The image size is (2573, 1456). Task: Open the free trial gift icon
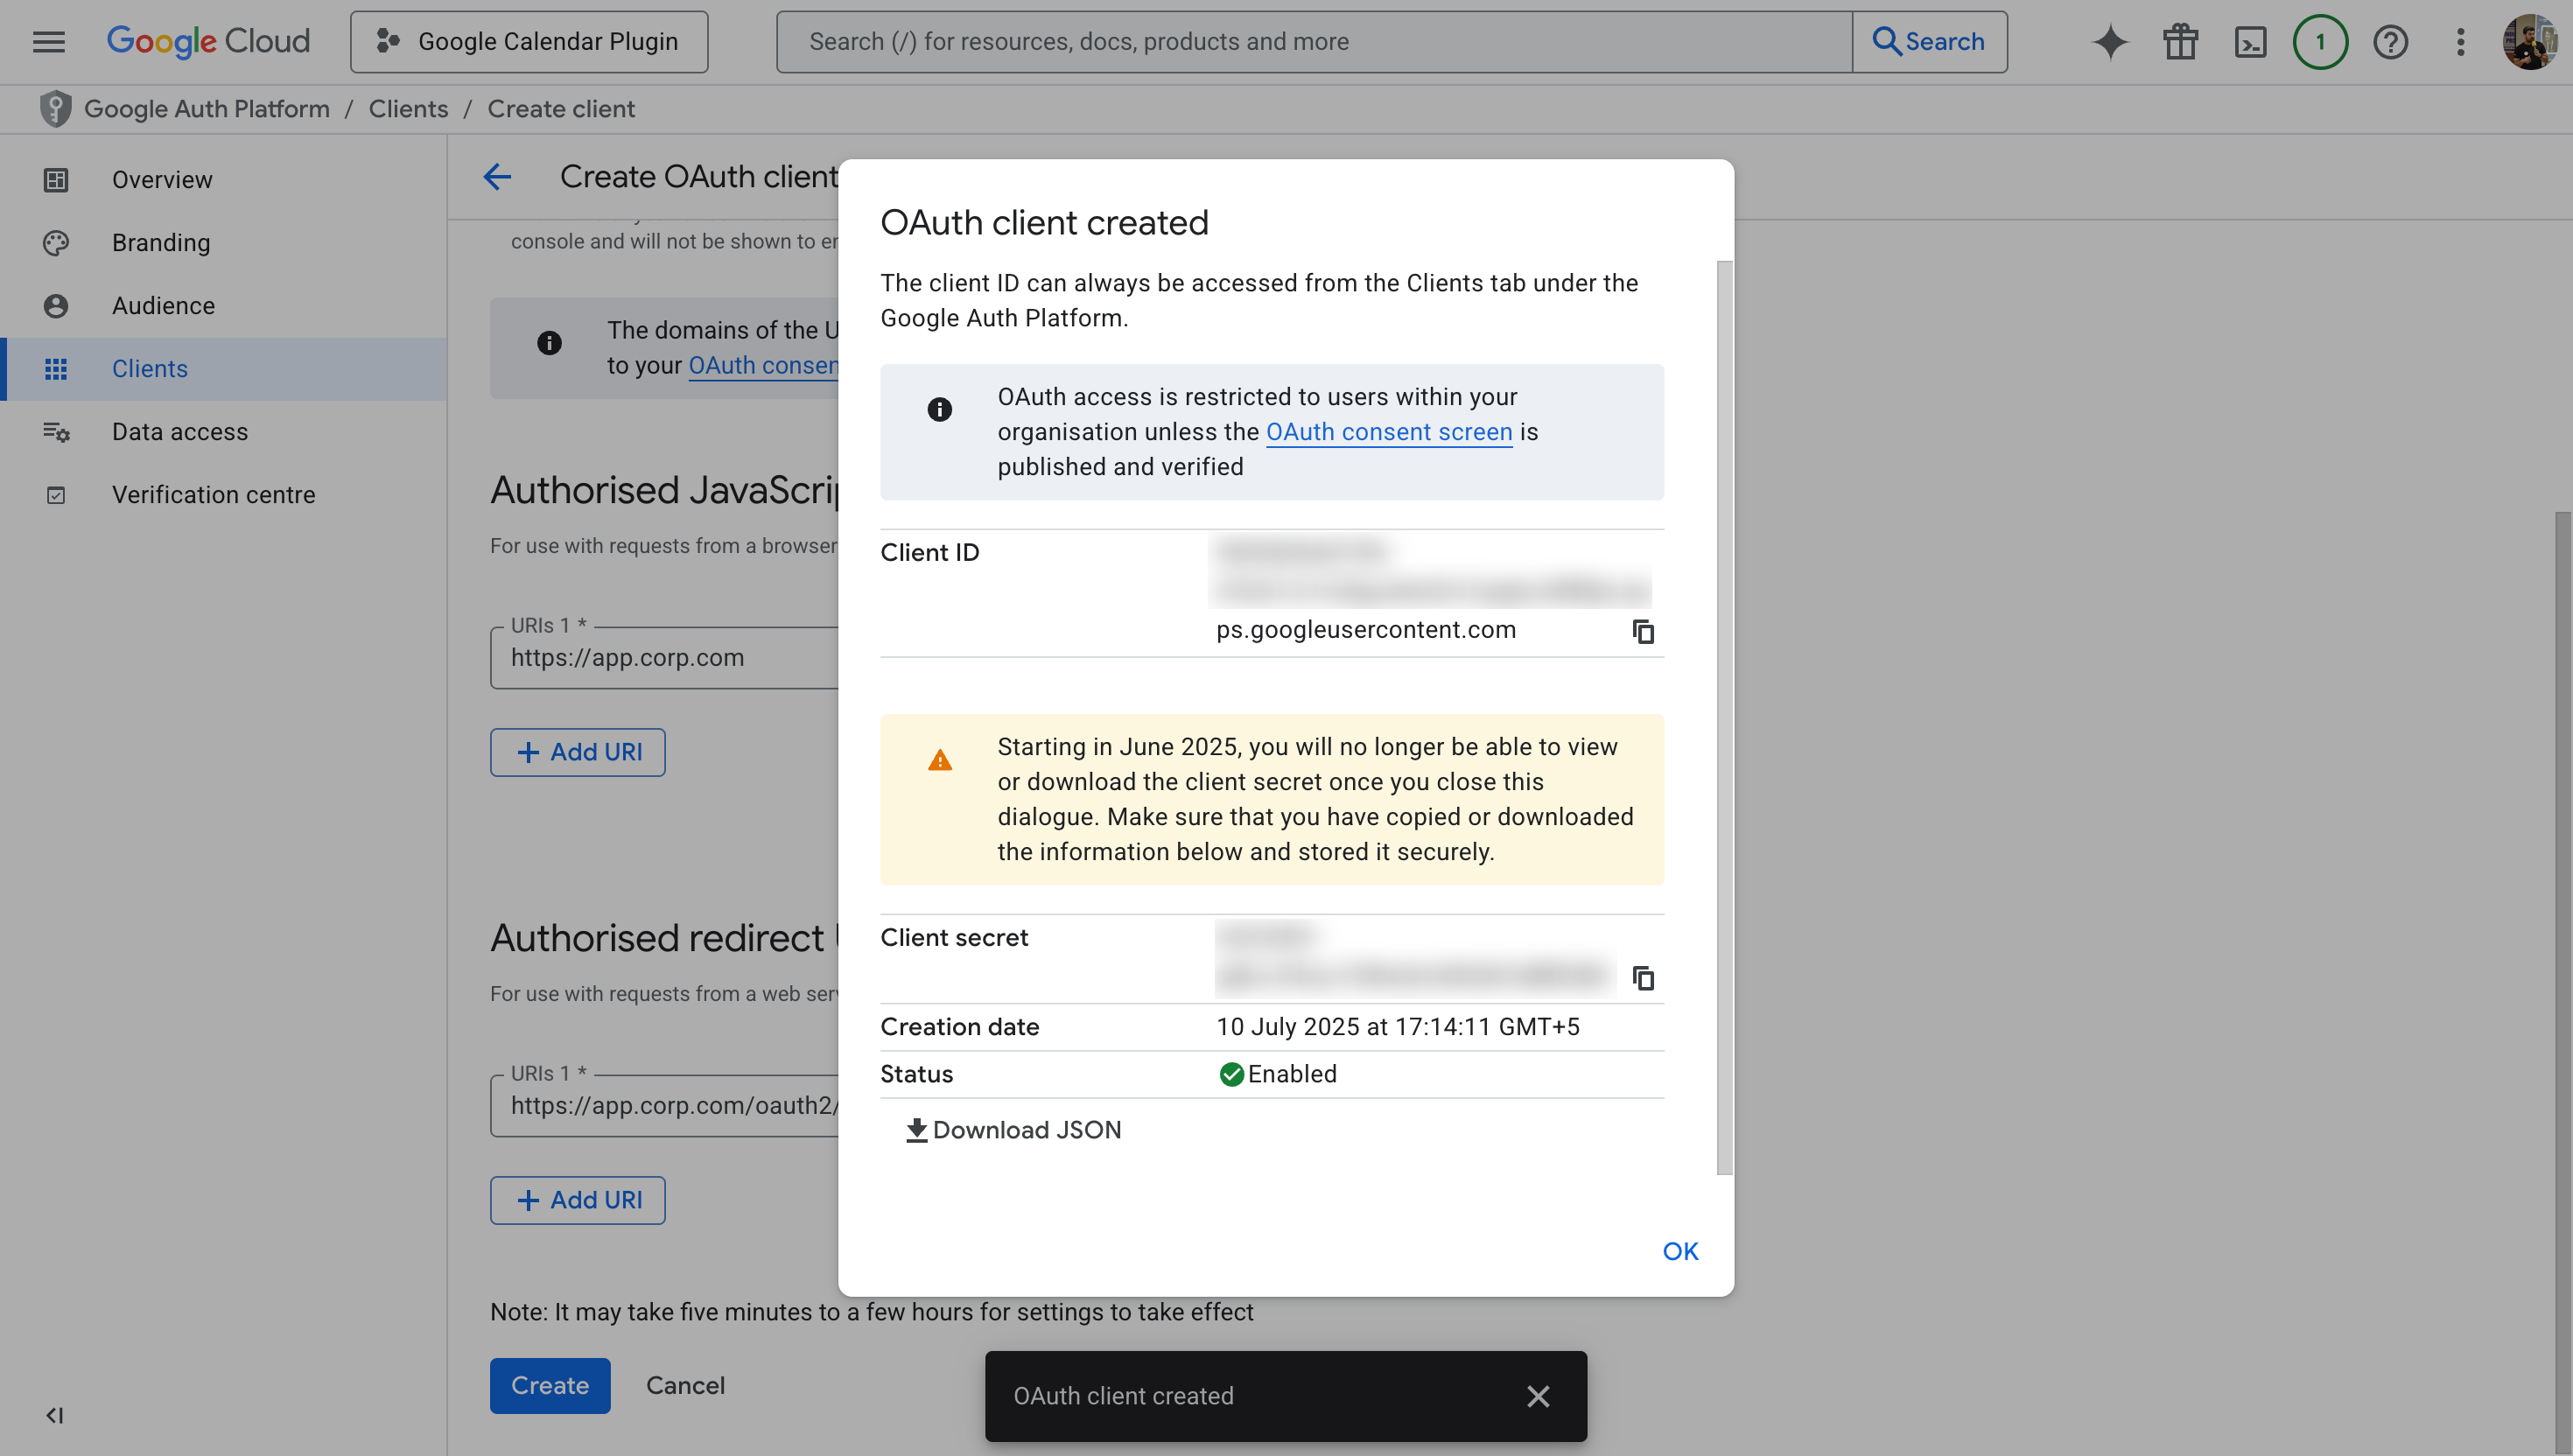(x=2180, y=42)
